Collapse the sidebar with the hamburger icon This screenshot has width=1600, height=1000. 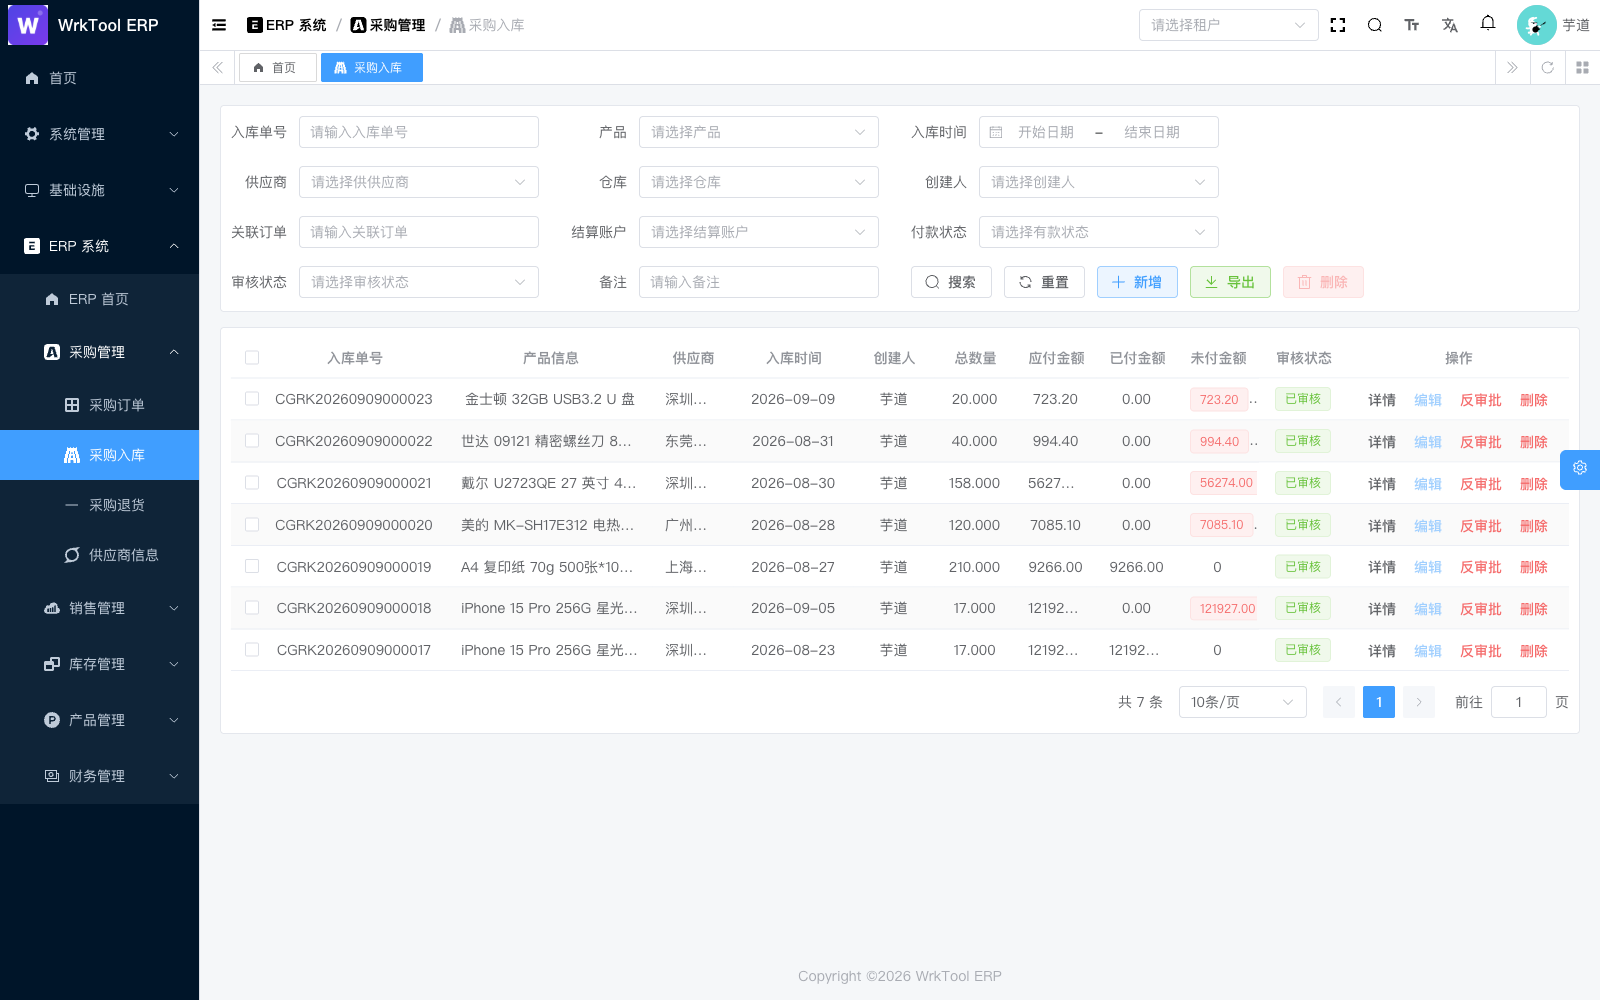click(219, 25)
